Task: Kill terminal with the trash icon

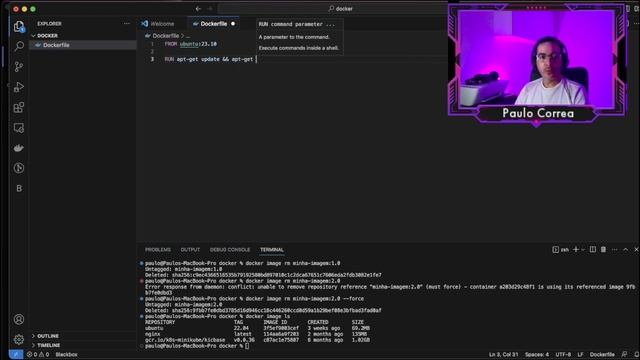Action: pos(603,249)
